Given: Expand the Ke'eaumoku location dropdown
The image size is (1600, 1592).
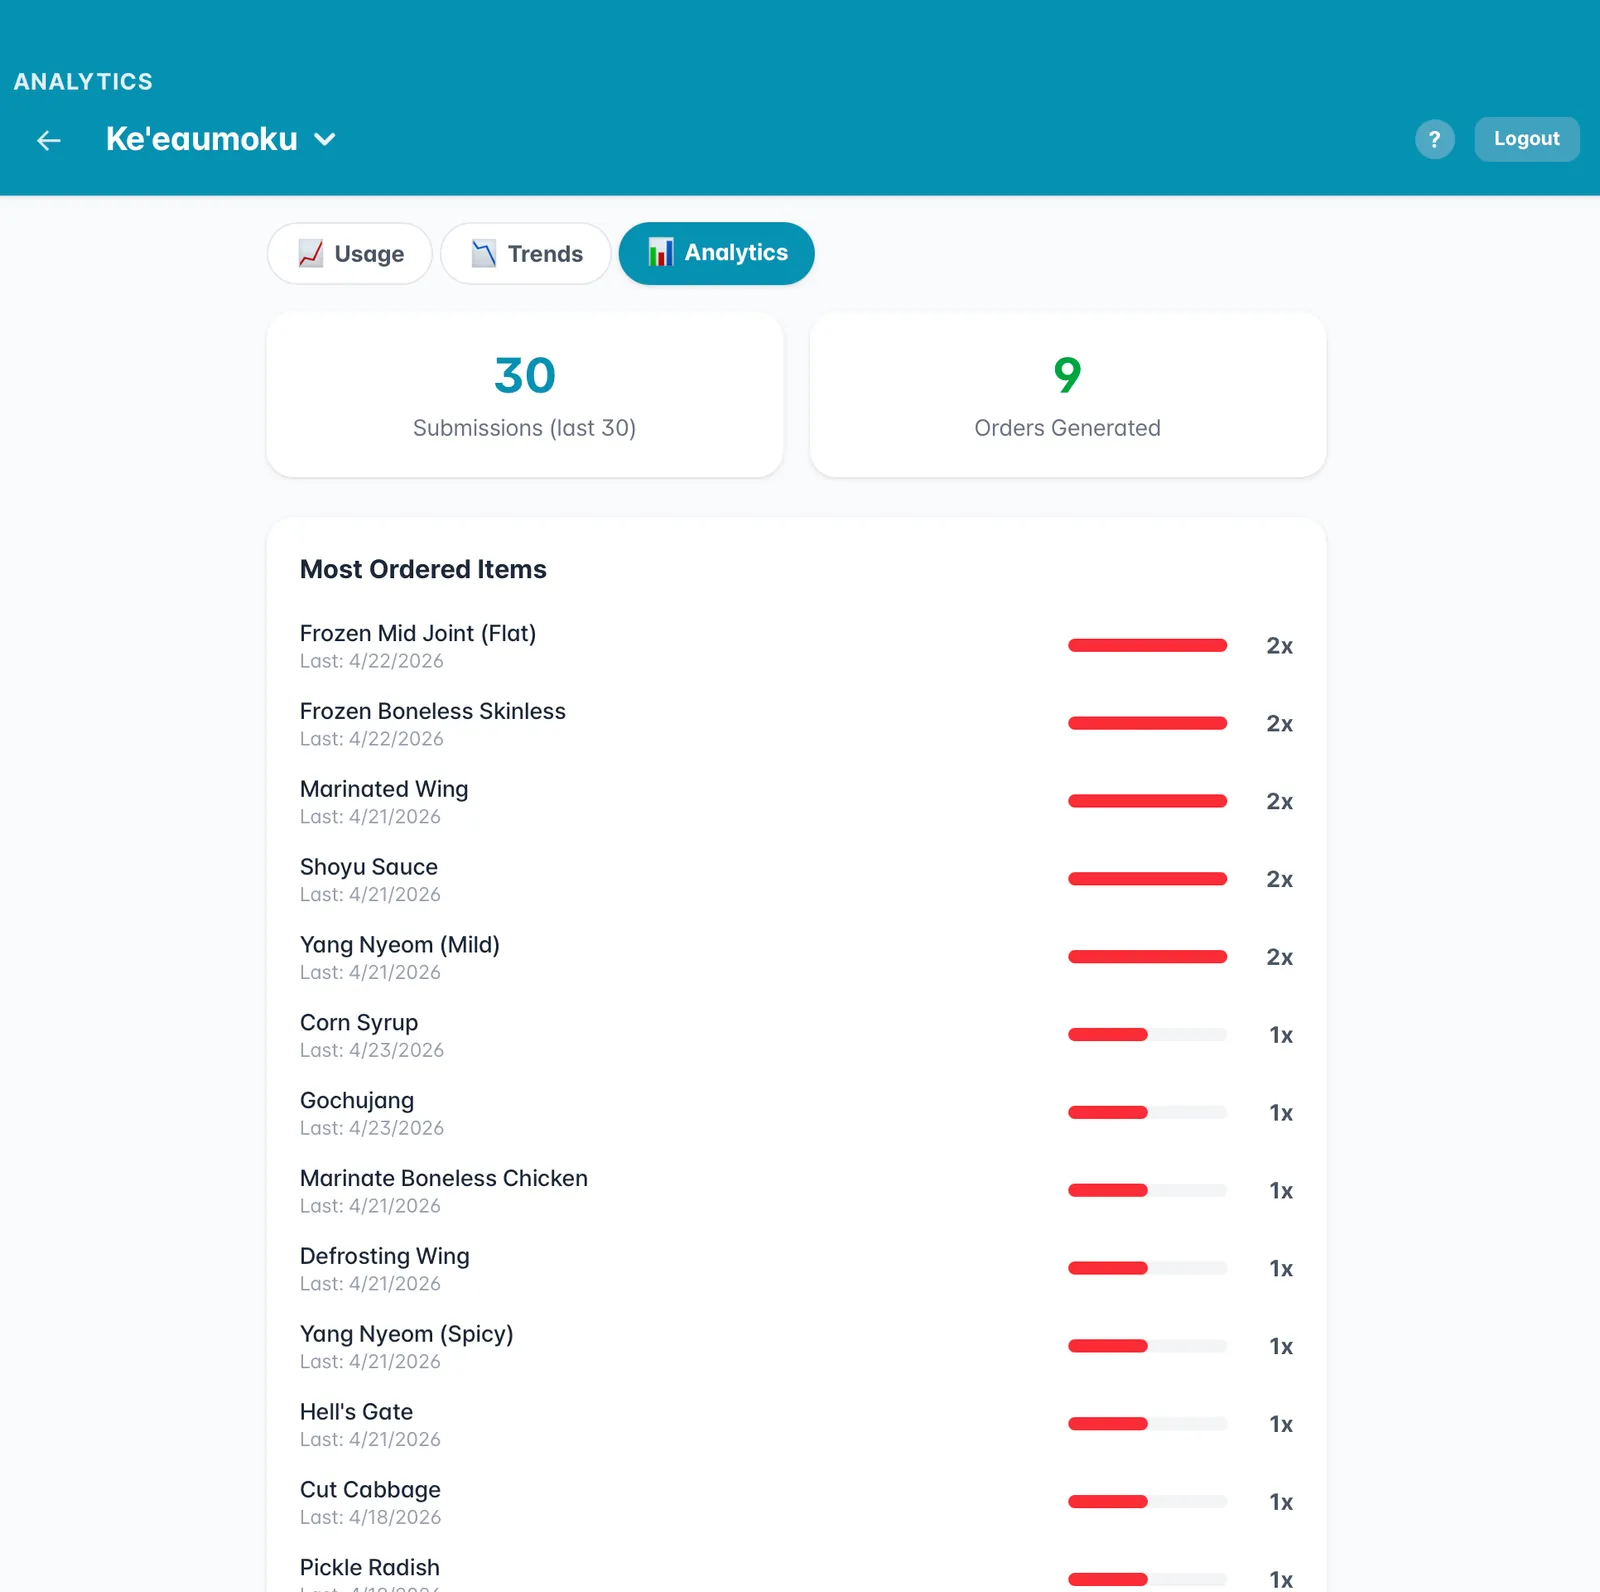Looking at the screenshot, I should [x=221, y=139].
